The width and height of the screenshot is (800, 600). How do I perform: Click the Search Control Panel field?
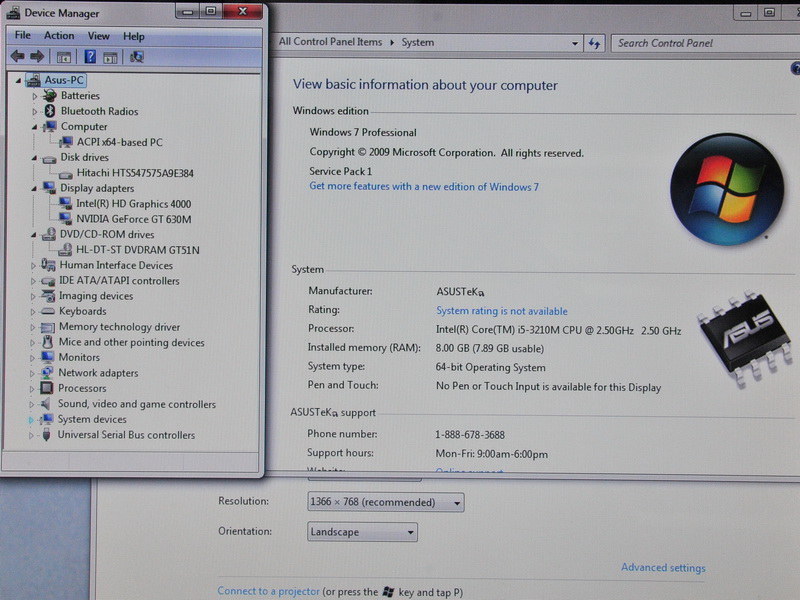click(706, 43)
